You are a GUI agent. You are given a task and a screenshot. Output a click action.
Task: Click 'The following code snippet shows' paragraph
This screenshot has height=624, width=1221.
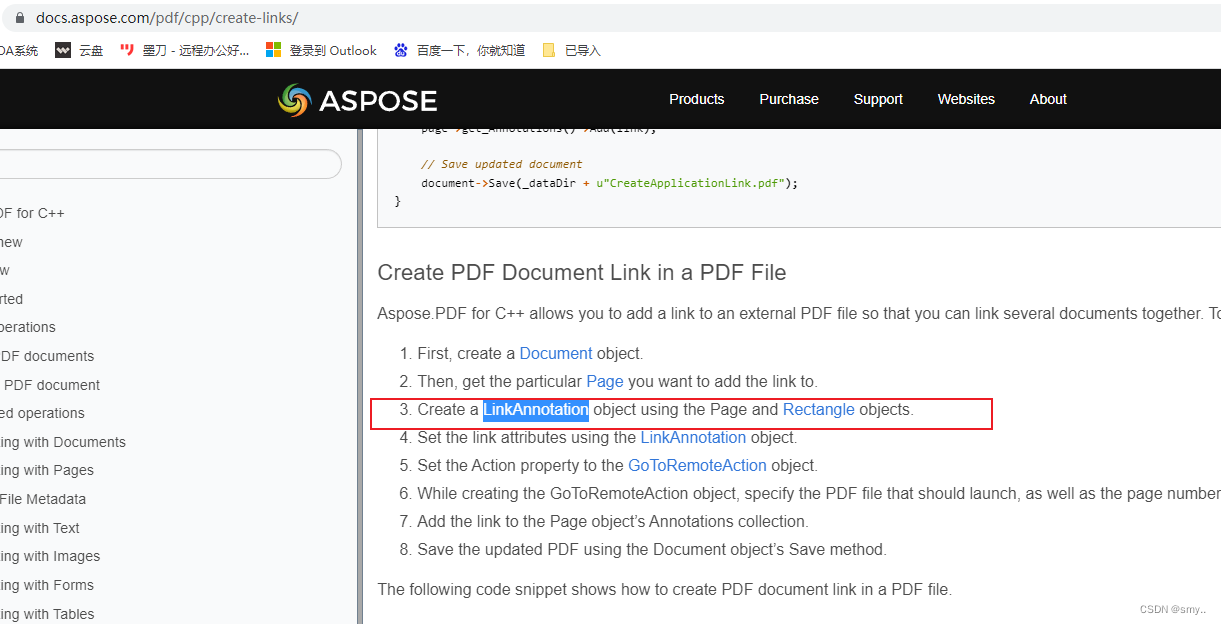tap(664, 589)
